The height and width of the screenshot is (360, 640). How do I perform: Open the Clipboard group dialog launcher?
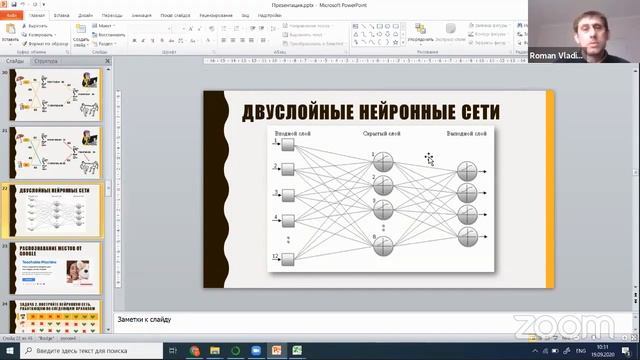coord(67,52)
